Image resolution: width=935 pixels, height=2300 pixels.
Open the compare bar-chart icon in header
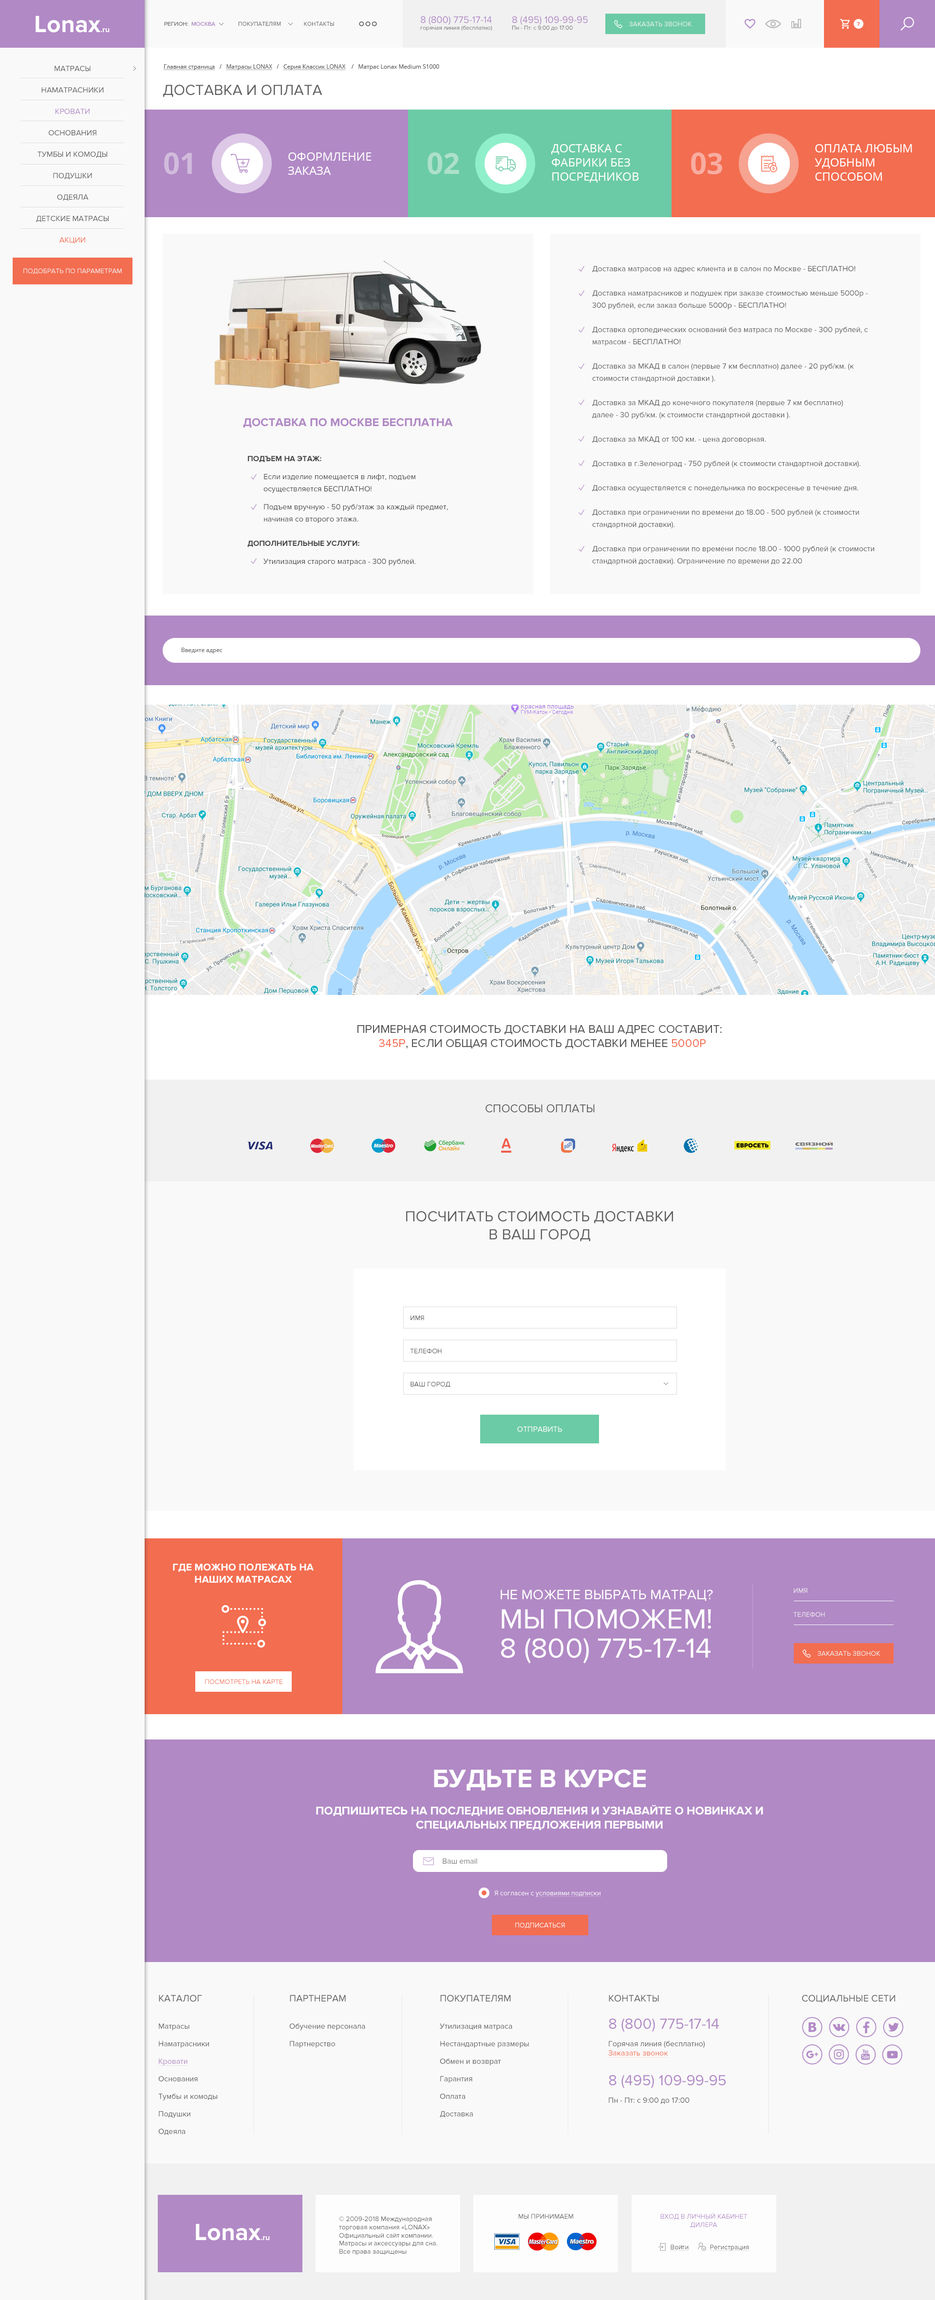[796, 23]
